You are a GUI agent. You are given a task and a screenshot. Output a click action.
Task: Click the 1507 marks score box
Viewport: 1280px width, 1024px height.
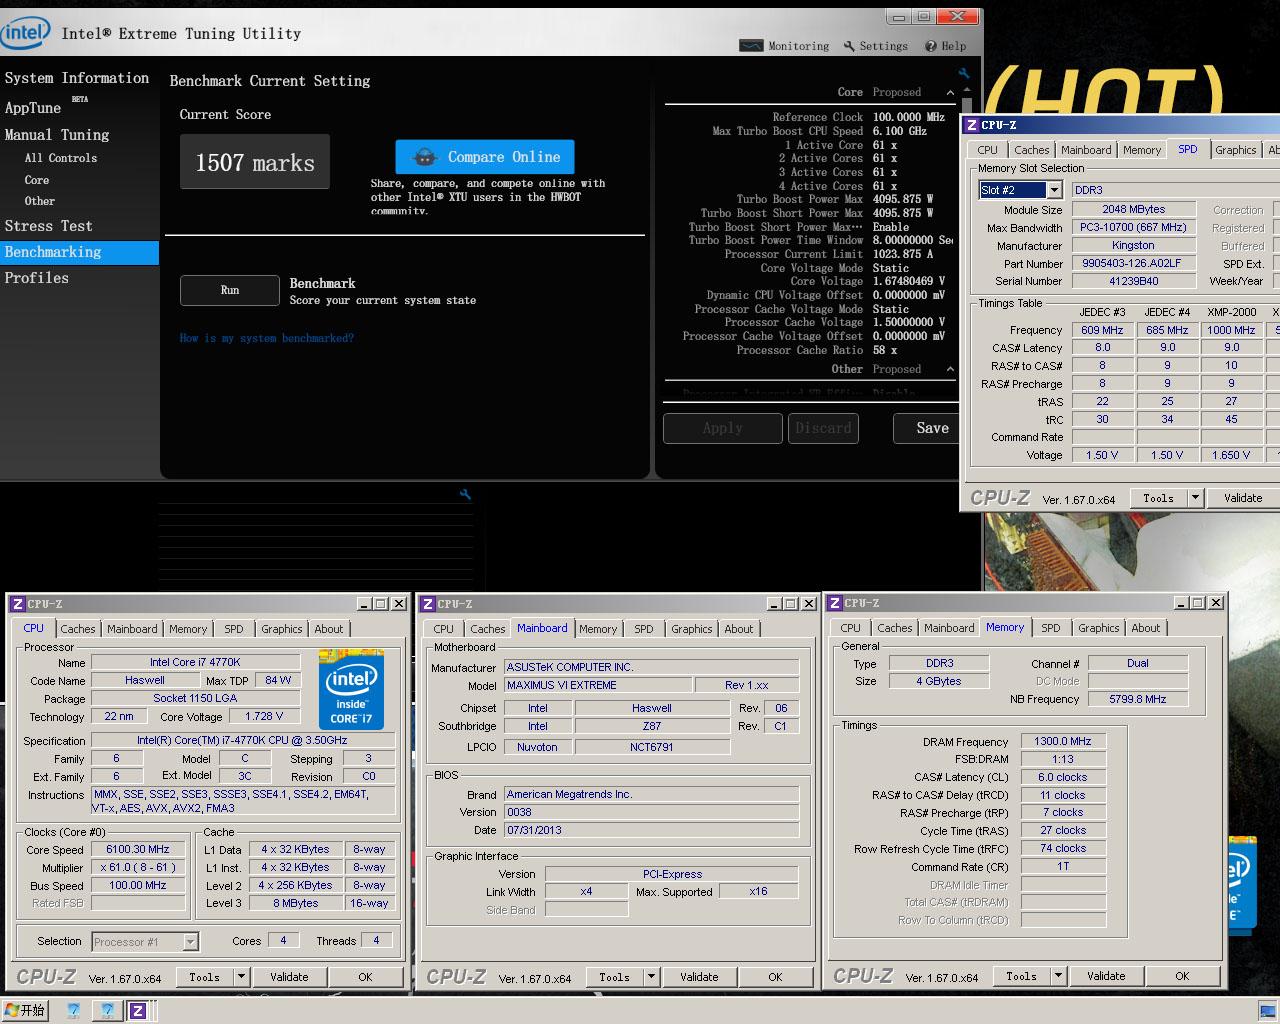coord(255,162)
